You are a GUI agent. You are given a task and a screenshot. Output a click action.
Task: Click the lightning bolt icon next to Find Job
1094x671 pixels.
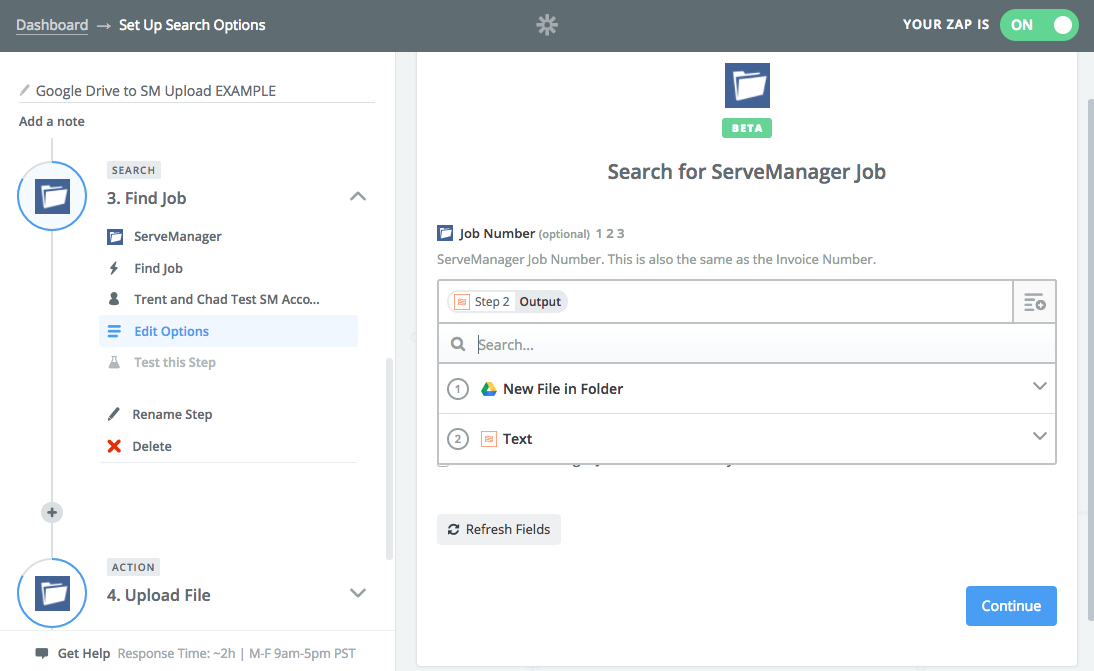tap(114, 269)
